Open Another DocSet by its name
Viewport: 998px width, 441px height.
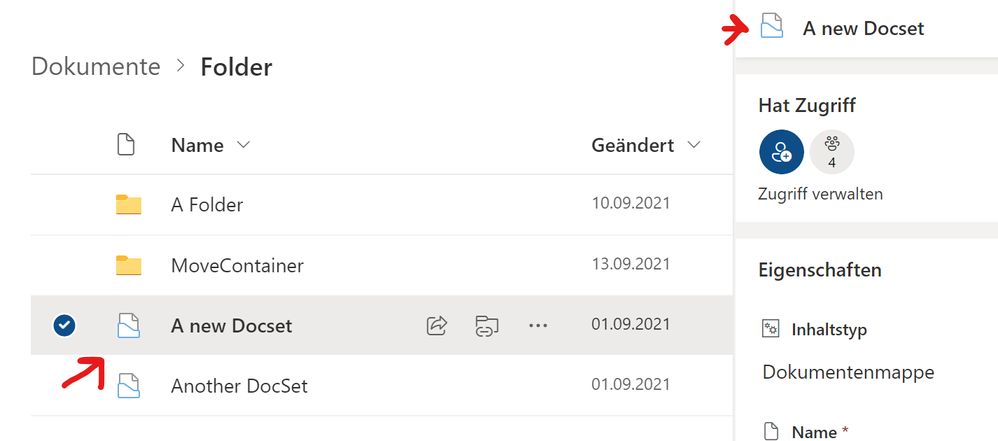(239, 385)
